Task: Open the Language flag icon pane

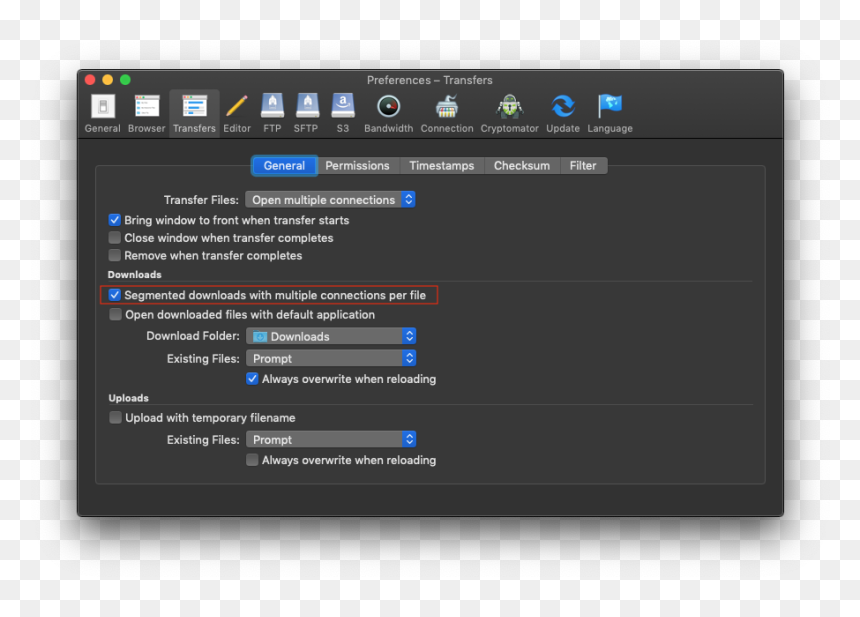Action: [x=610, y=114]
